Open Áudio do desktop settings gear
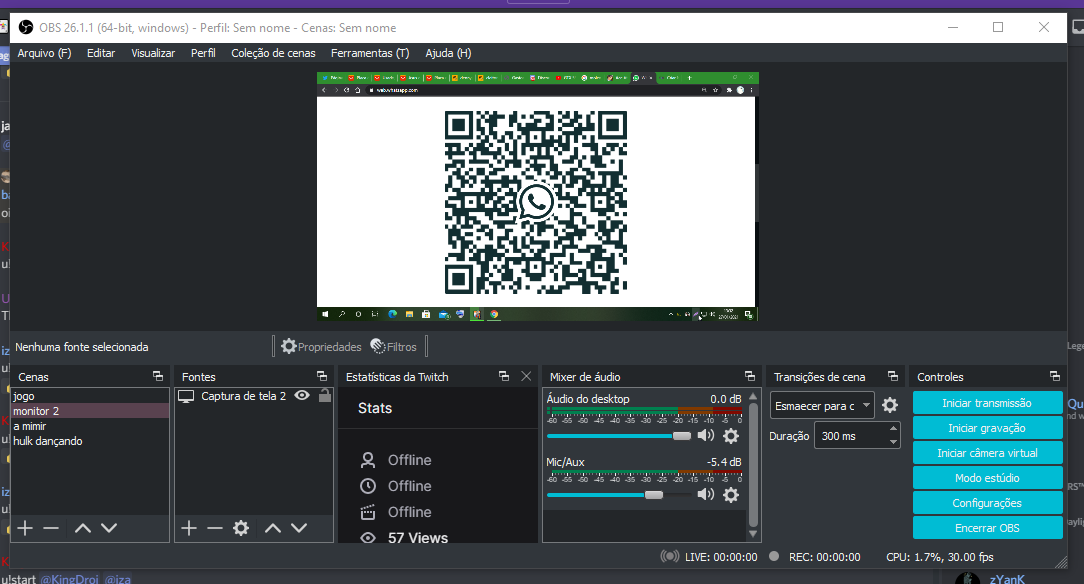The image size is (1084, 584). (x=731, y=435)
